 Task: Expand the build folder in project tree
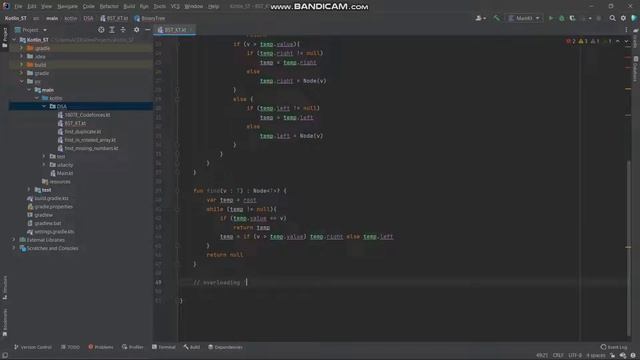click(22, 64)
